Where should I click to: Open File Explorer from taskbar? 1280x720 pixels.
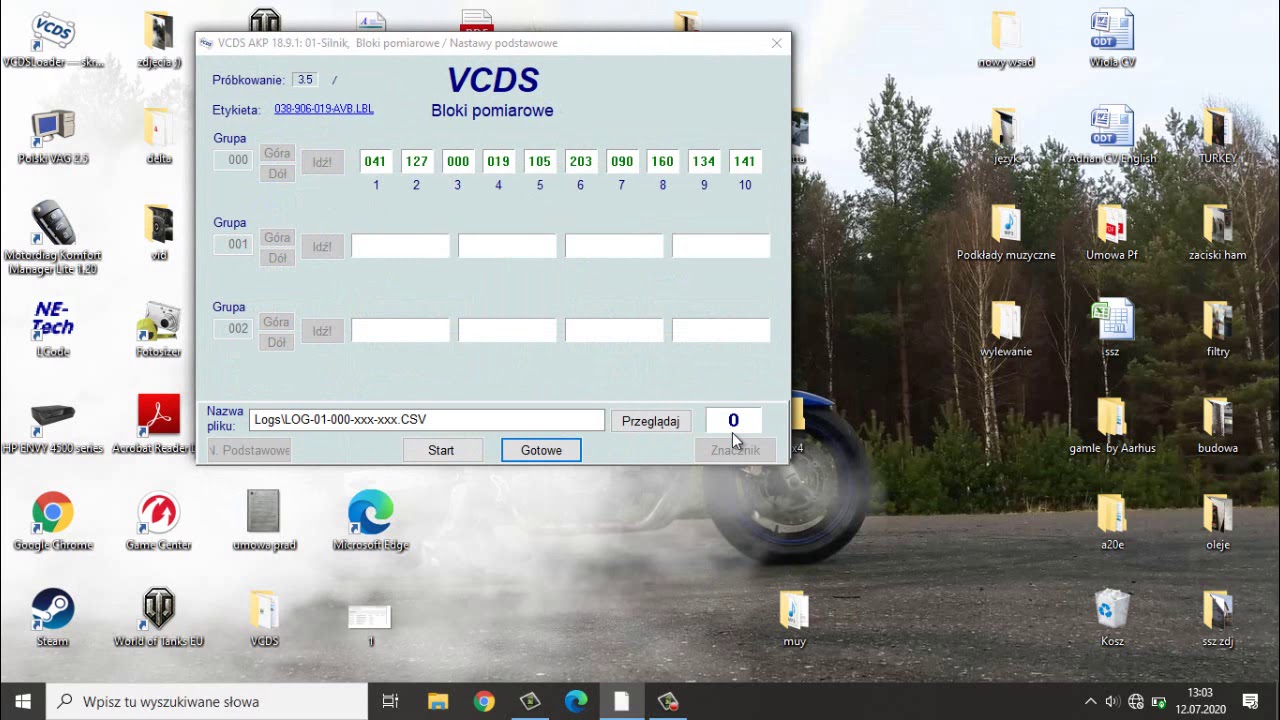click(438, 701)
